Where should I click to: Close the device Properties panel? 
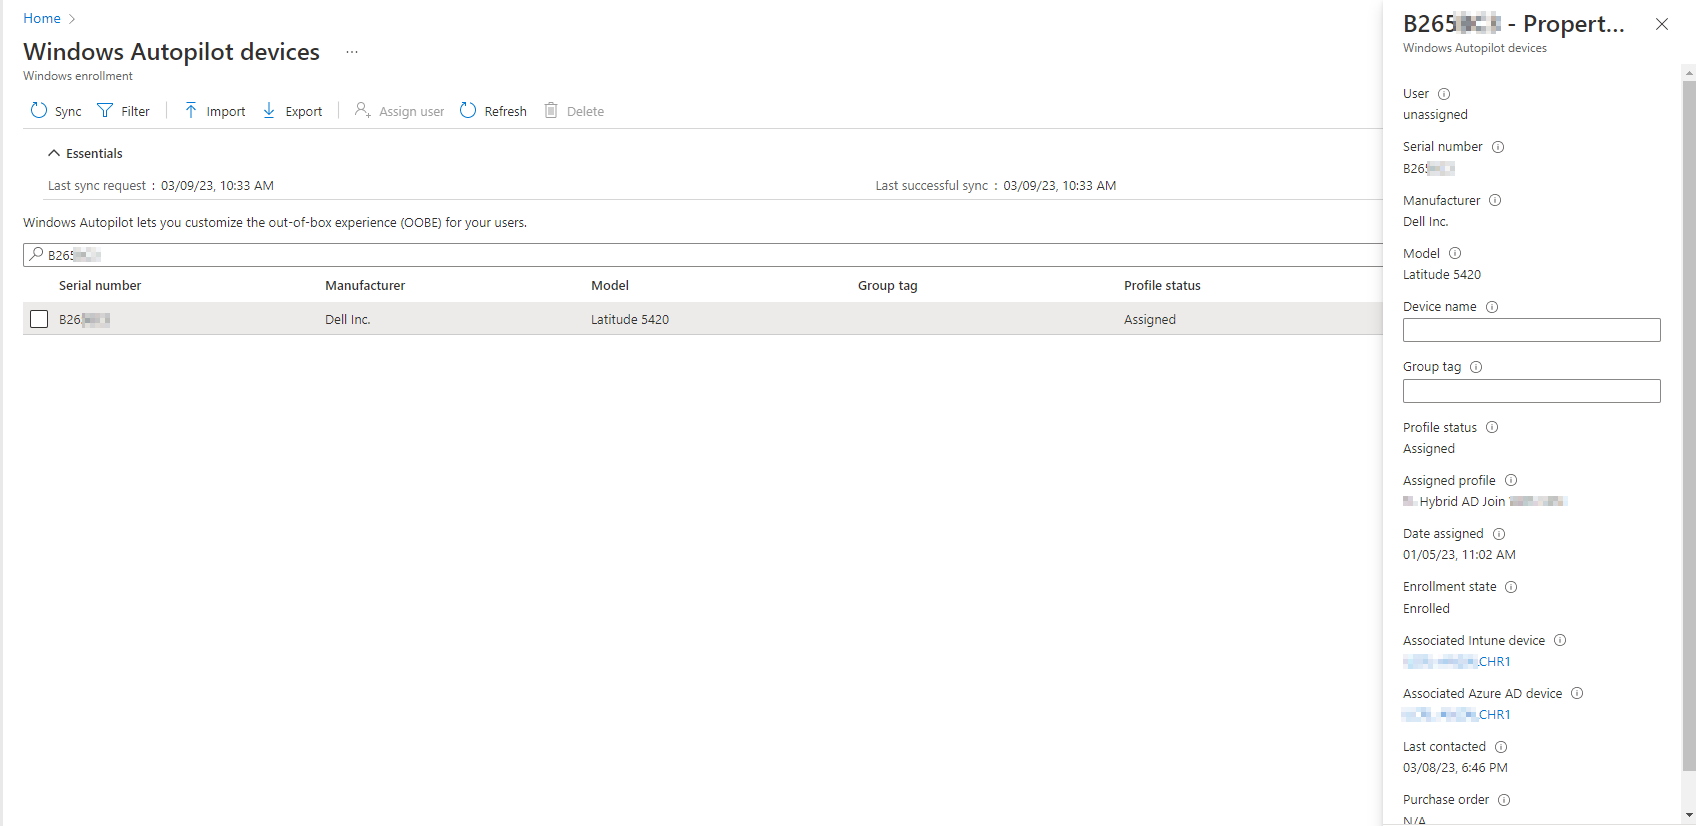1662,24
